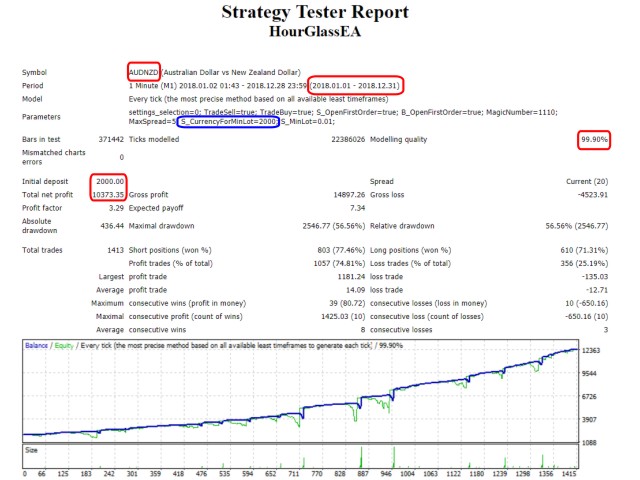Viewport: 640px width, 480px height.
Task: Click the consecutive losses count '10 (-650.16)'
Action: point(587,303)
